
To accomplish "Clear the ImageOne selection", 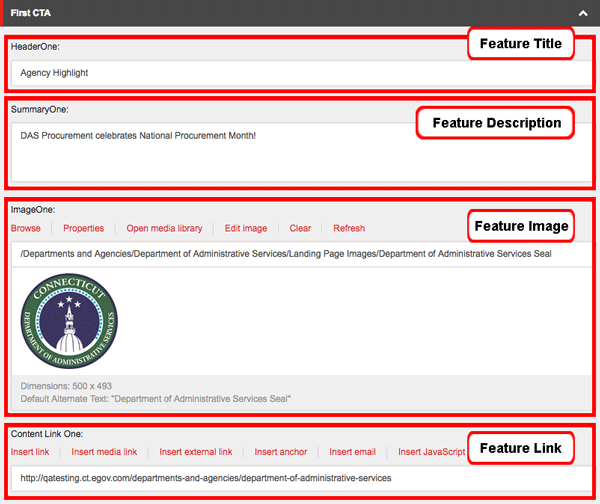I will [x=300, y=228].
